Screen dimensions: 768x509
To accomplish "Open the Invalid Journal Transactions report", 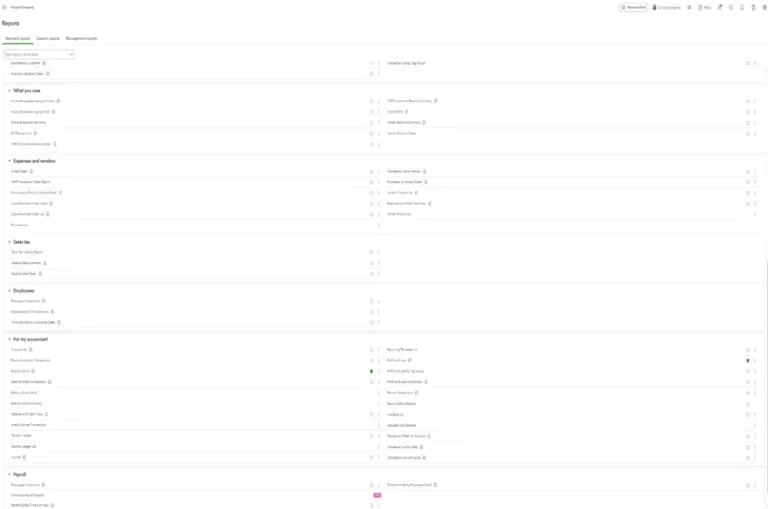I will coord(28,425).
